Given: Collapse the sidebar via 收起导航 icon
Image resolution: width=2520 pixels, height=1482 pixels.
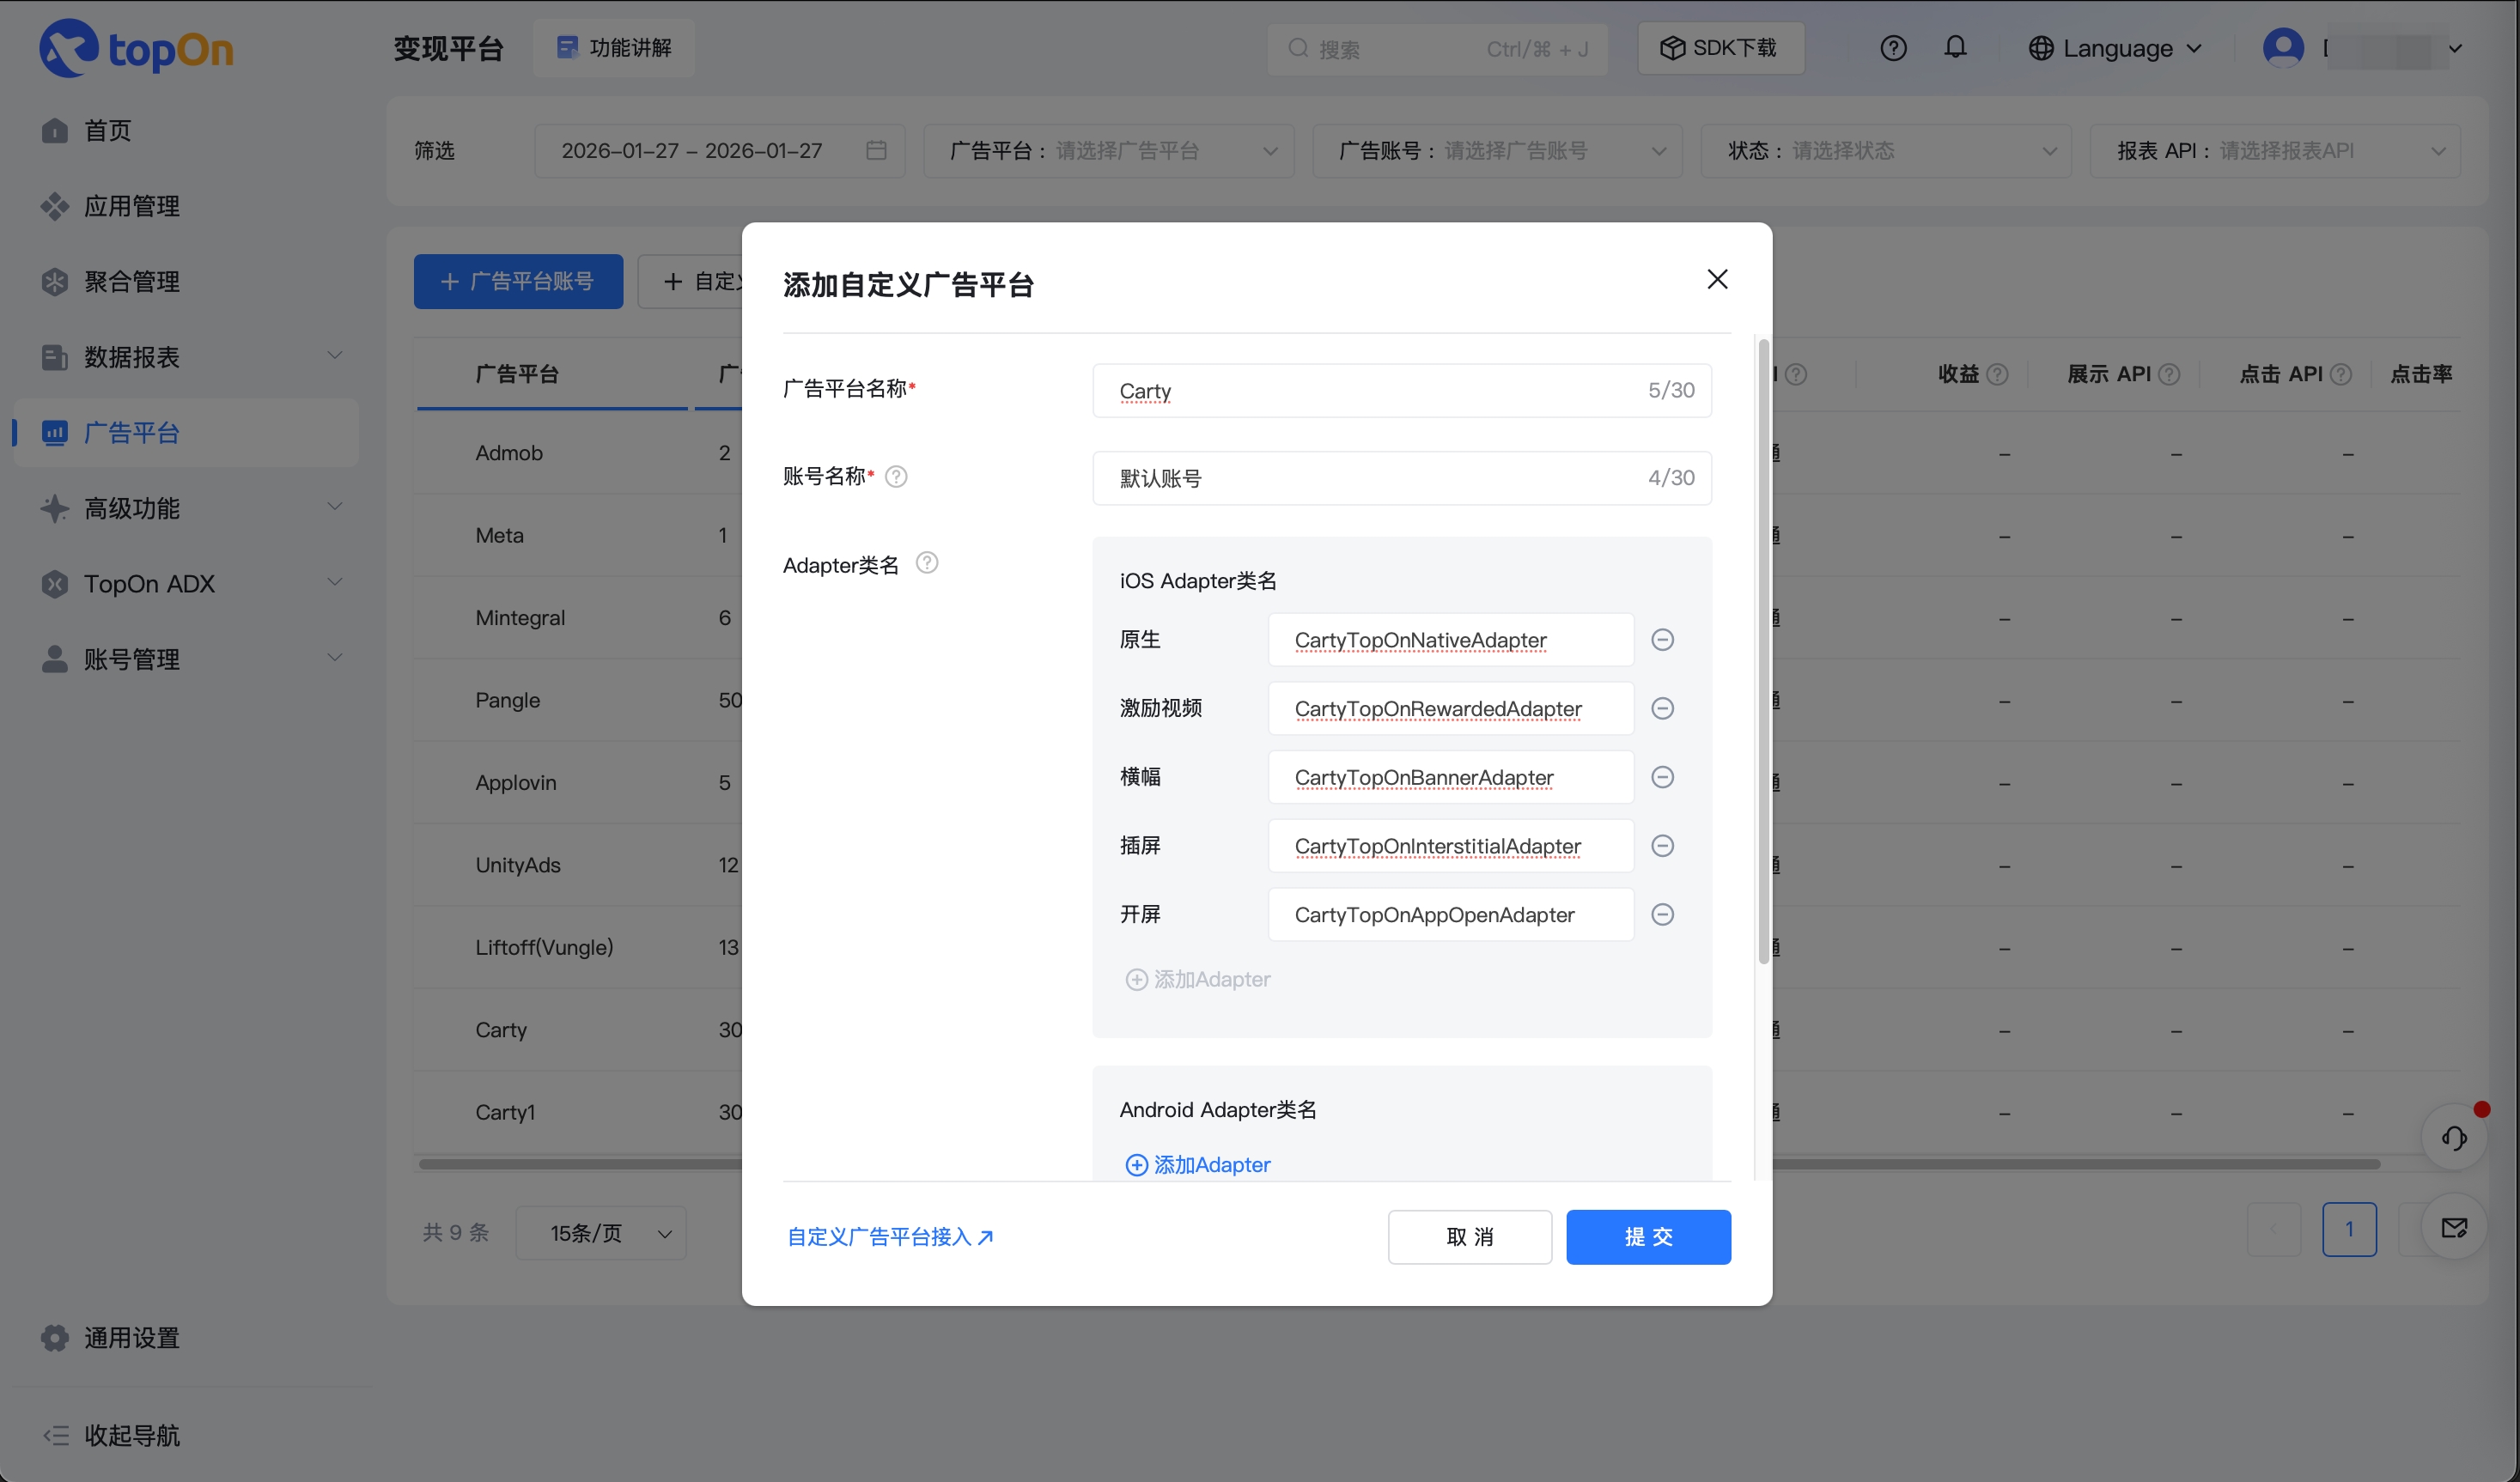Looking at the screenshot, I should [58, 1435].
